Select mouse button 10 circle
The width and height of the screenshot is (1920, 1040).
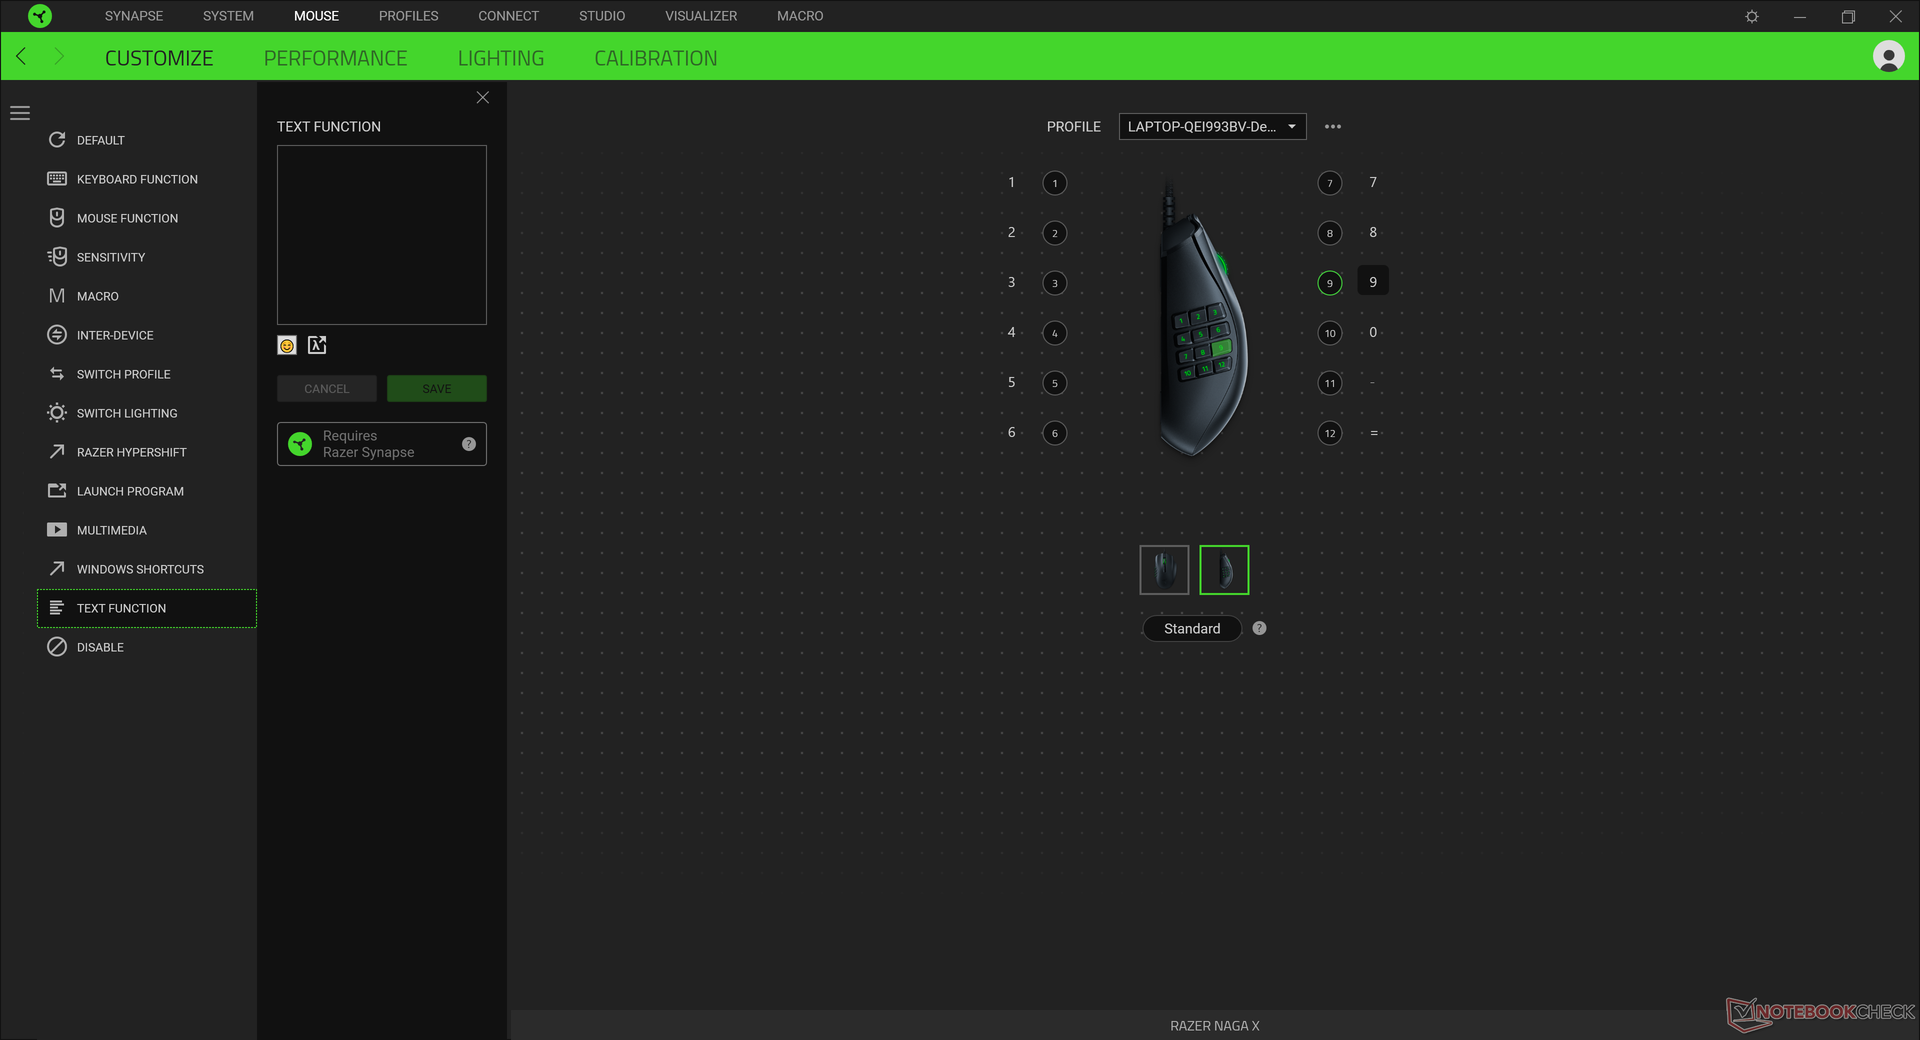(1329, 333)
